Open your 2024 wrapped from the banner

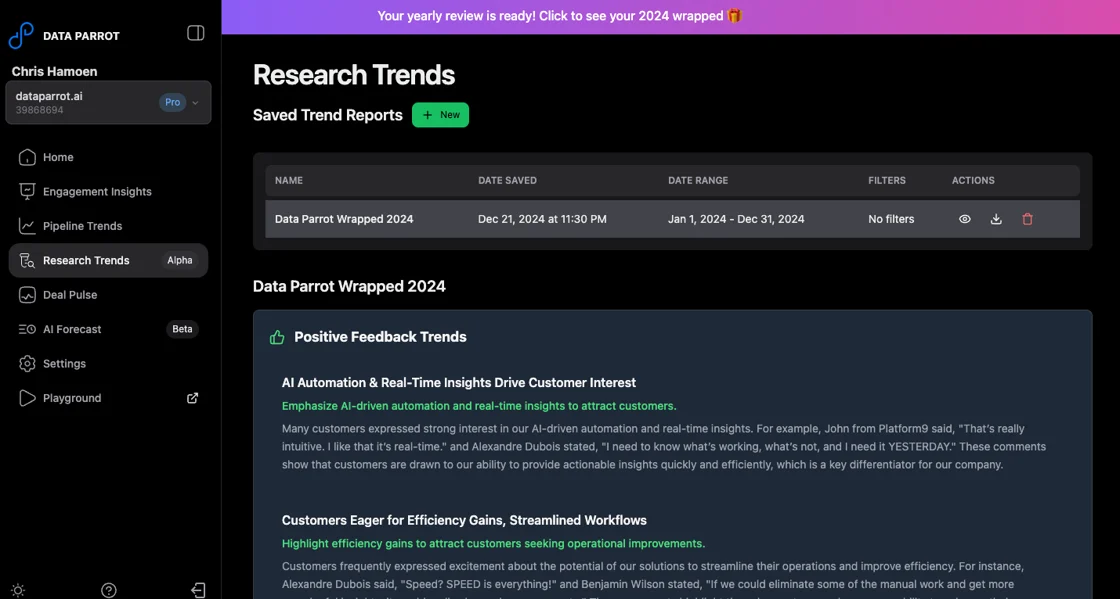pyautogui.click(x=560, y=15)
